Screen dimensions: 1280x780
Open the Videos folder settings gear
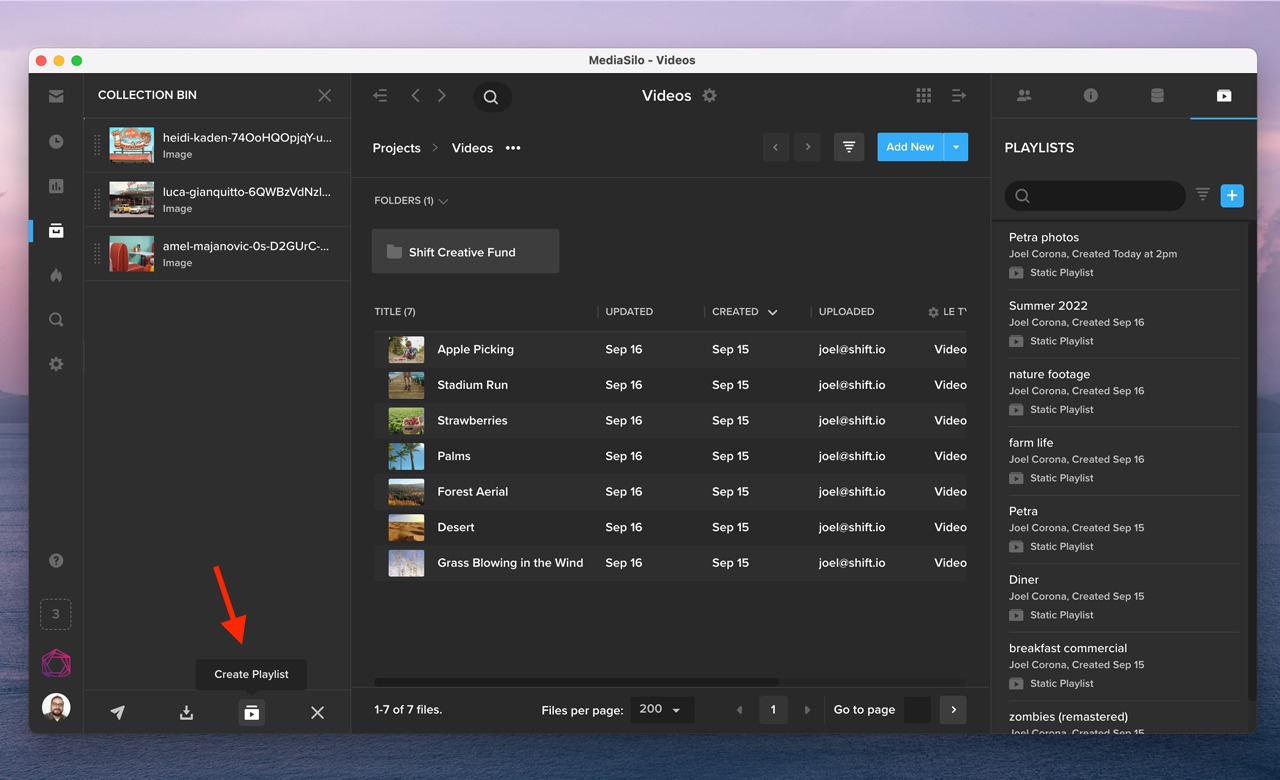[x=710, y=96]
